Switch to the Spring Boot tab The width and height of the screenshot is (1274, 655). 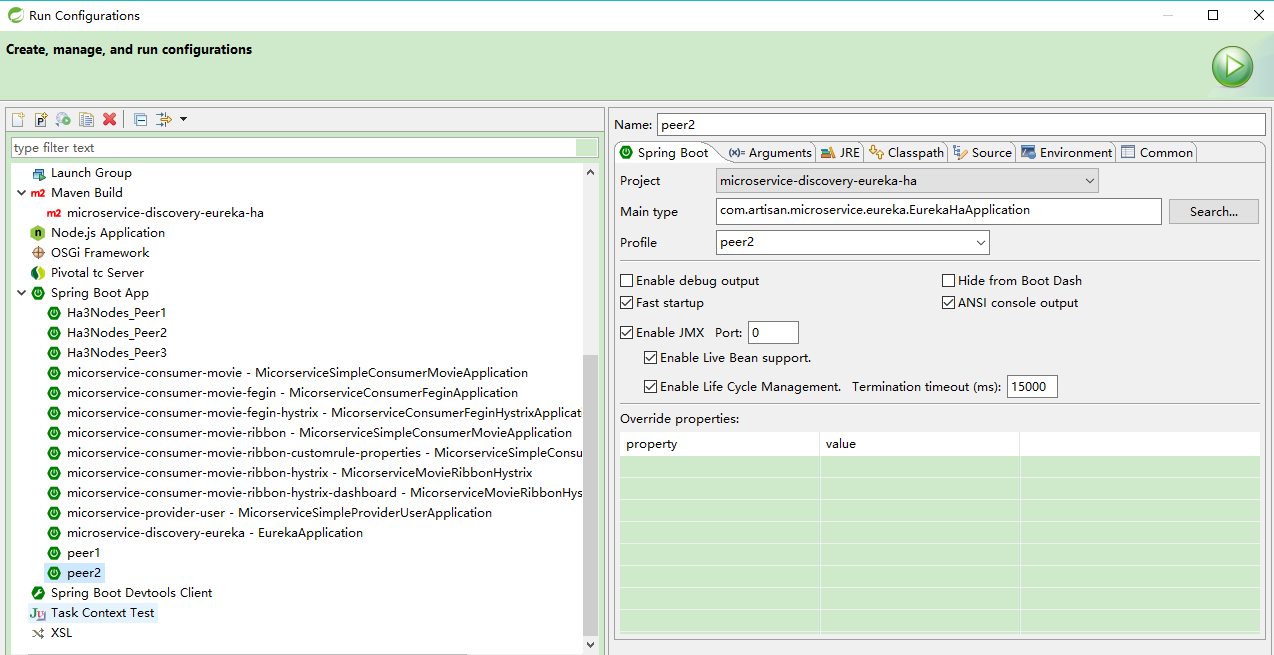(664, 152)
